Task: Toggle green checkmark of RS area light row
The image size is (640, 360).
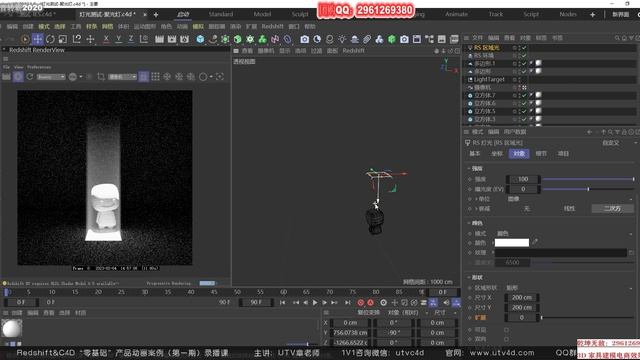Action: 524,48
